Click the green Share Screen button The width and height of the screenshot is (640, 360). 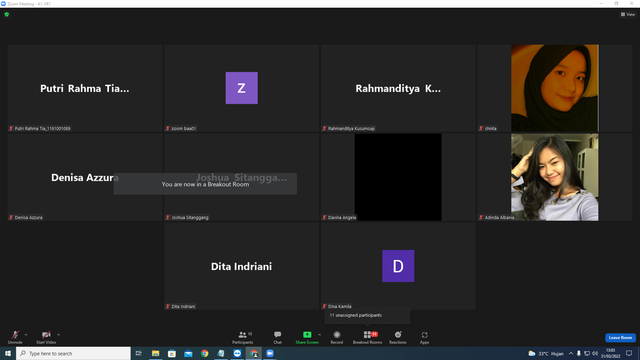click(307, 337)
